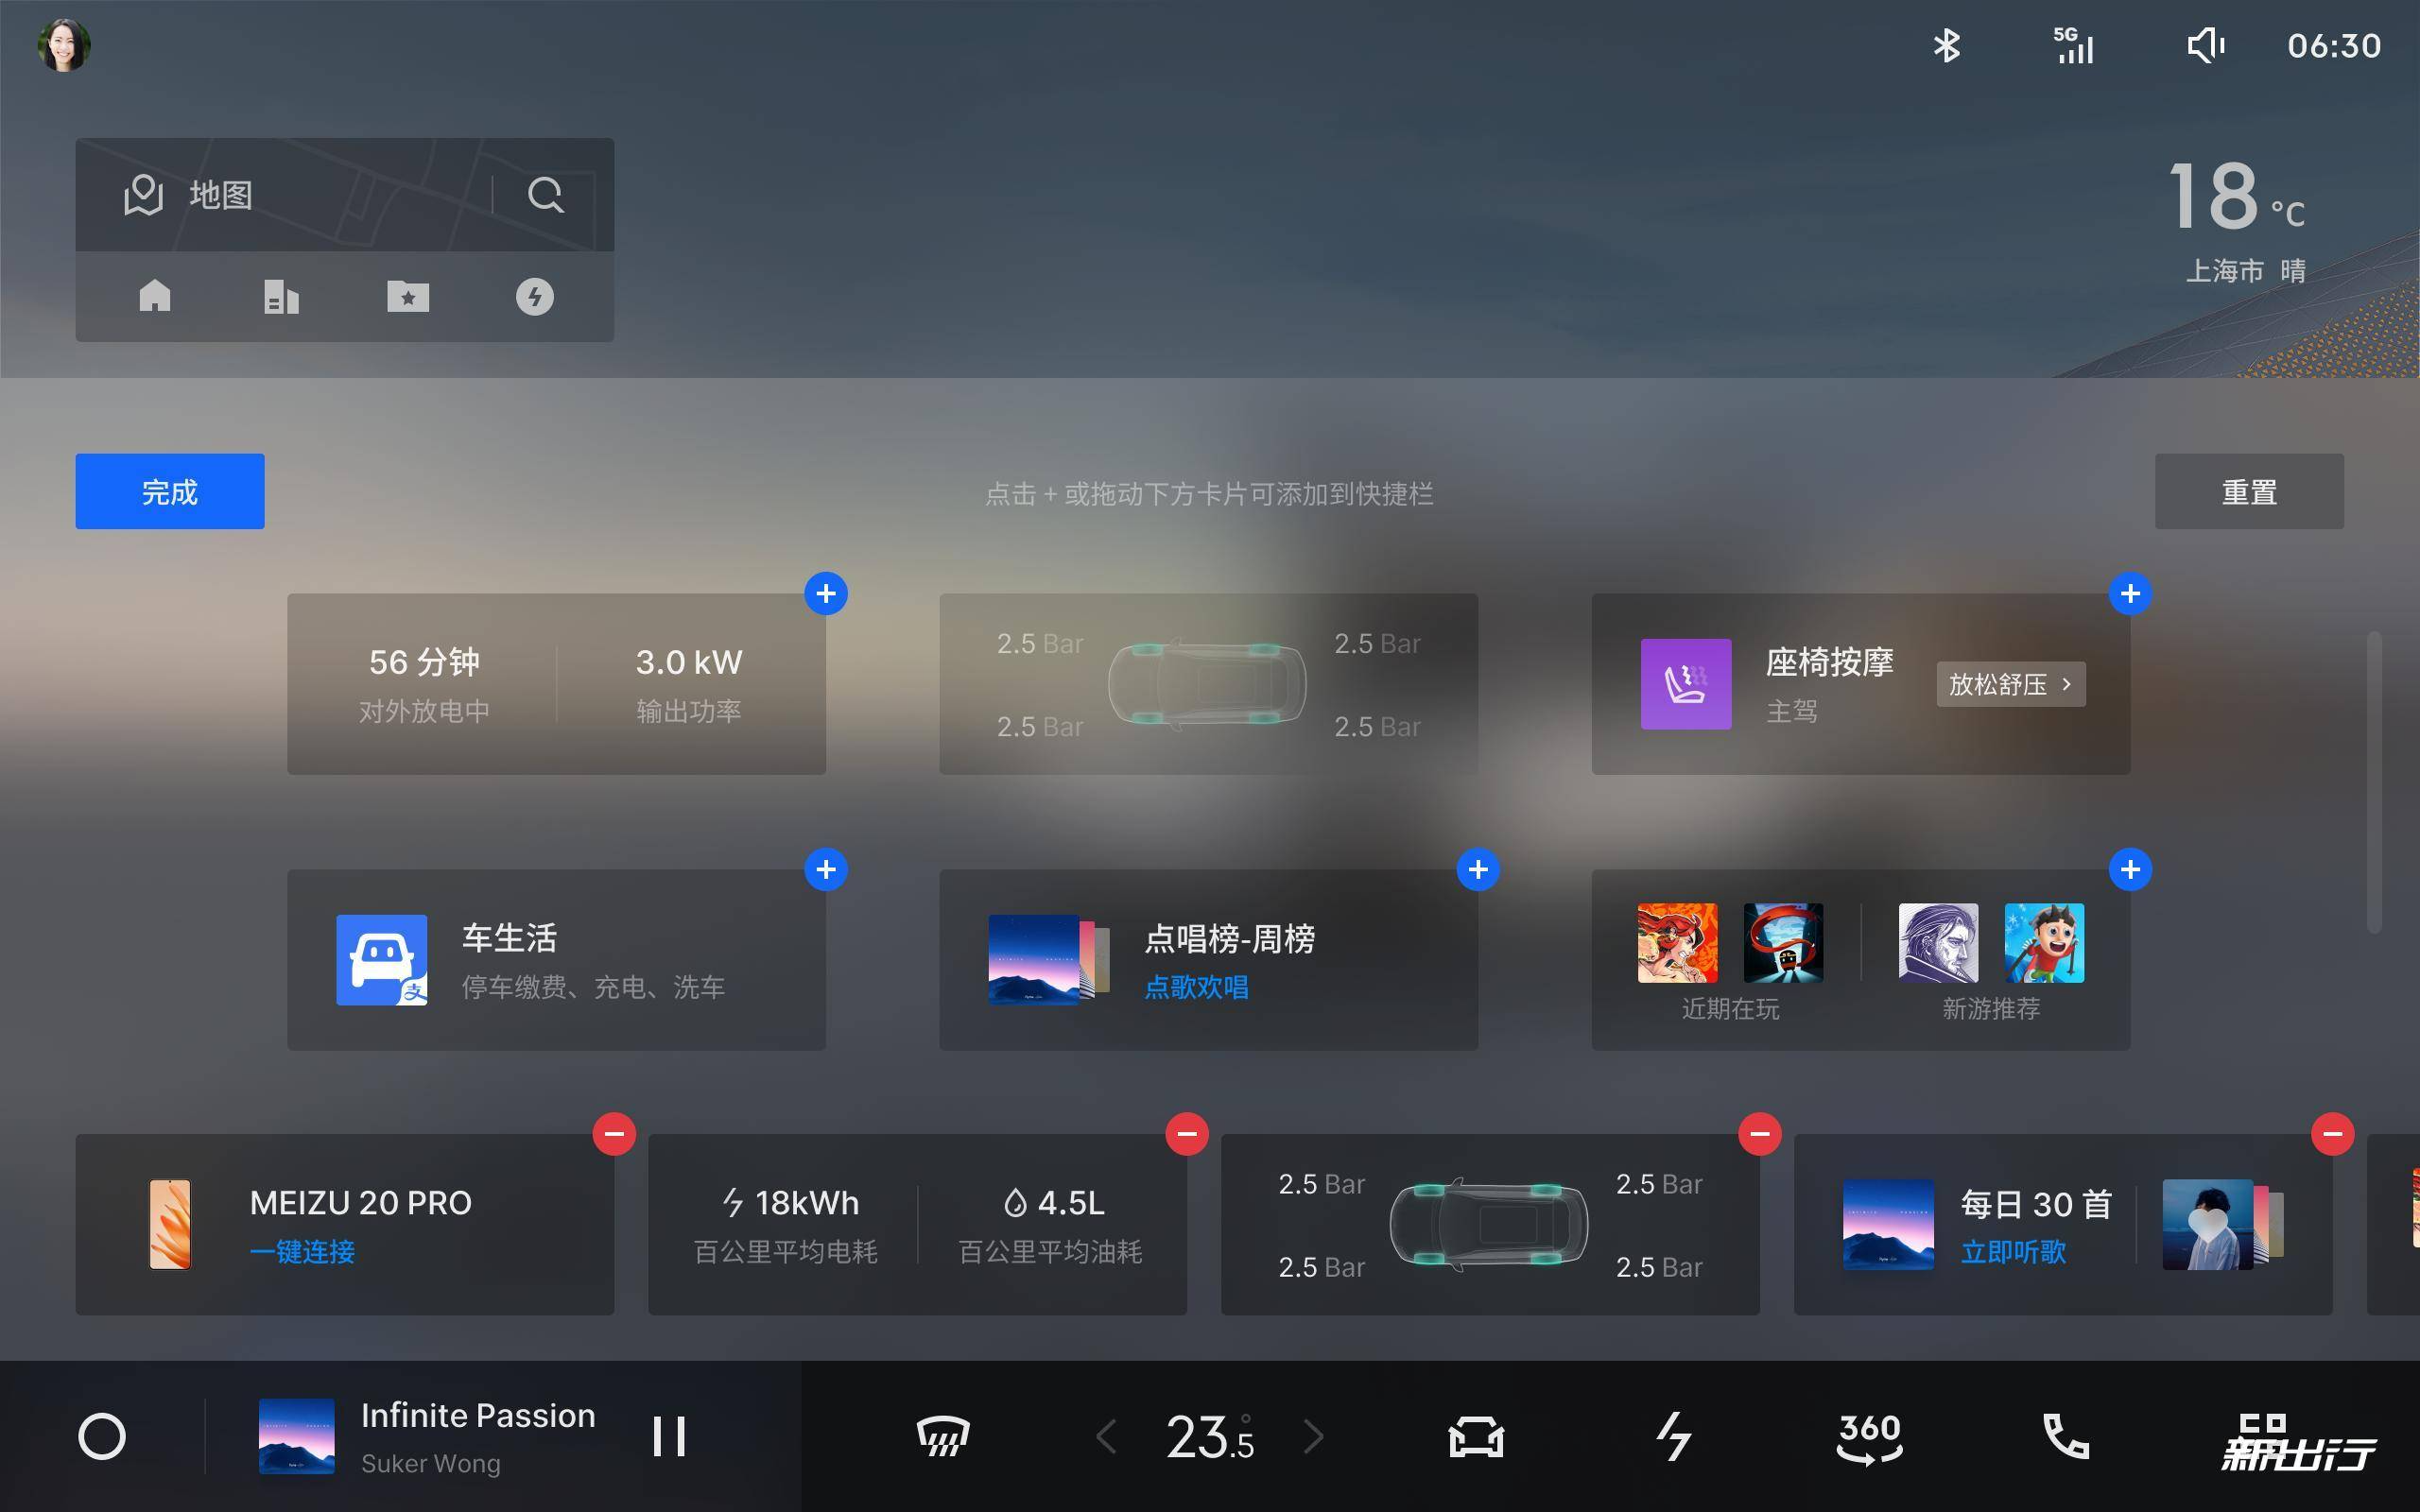This screenshot has width=2420, height=1512.
Task: Open the 360 camera view
Action: pos(1870,1437)
